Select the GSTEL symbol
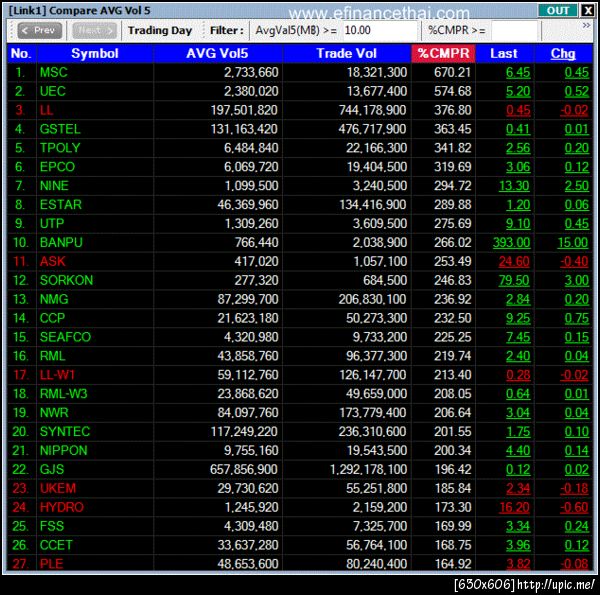 (x=60, y=129)
